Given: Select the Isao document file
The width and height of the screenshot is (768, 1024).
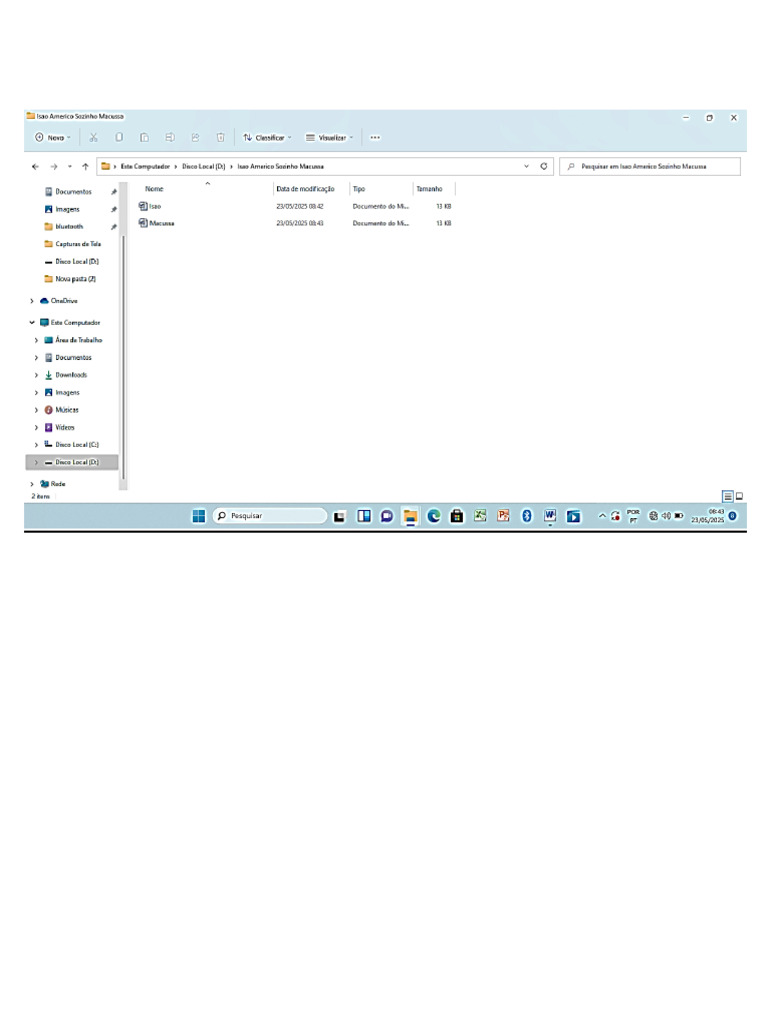Looking at the screenshot, I should pos(150,206).
